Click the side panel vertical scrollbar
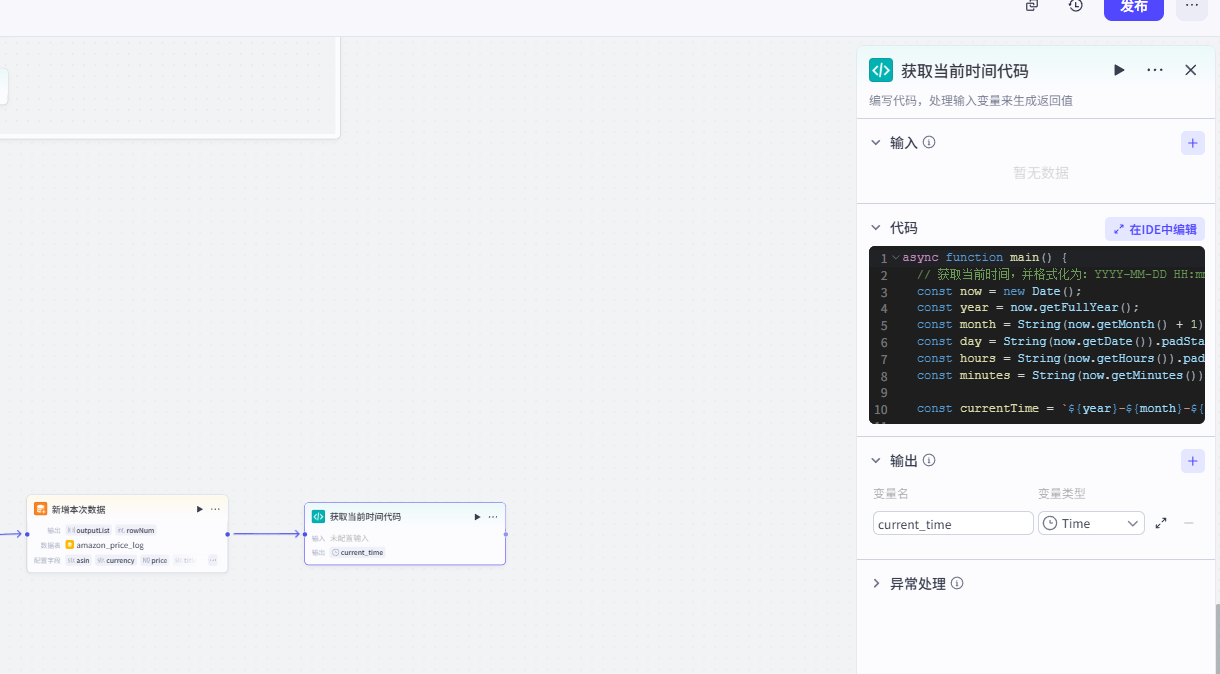The height and width of the screenshot is (674, 1220). click(x=1217, y=640)
